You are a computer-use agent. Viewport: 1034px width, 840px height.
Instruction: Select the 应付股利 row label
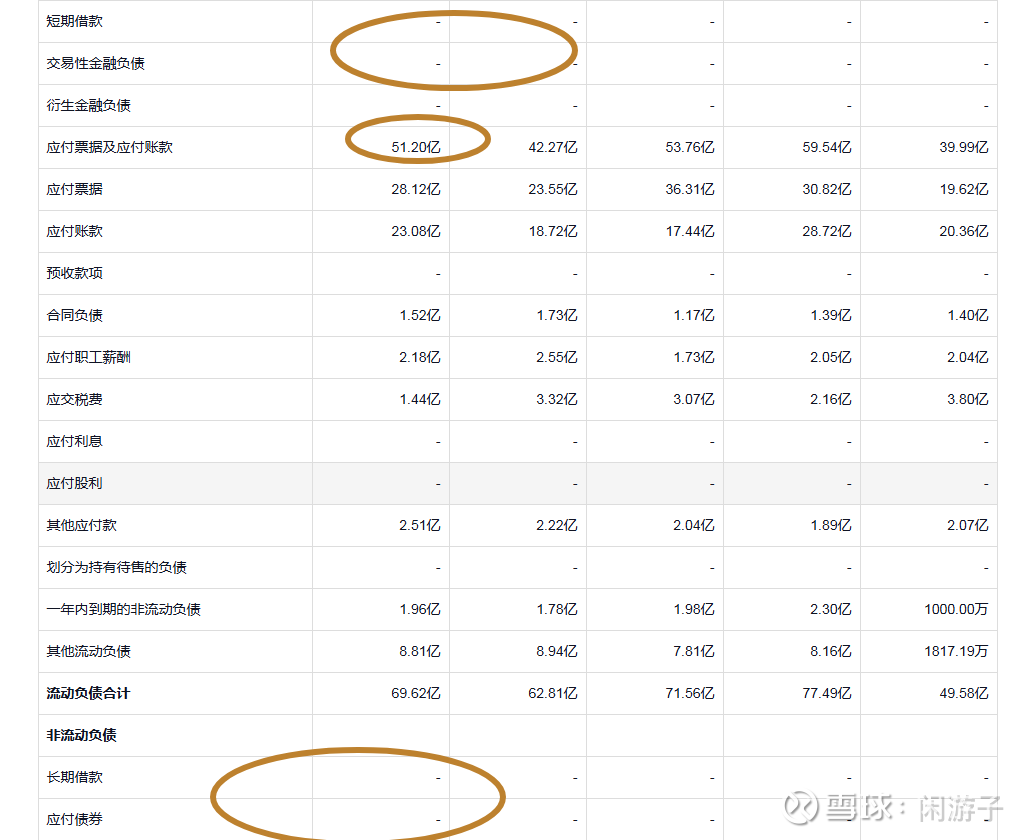click(75, 483)
